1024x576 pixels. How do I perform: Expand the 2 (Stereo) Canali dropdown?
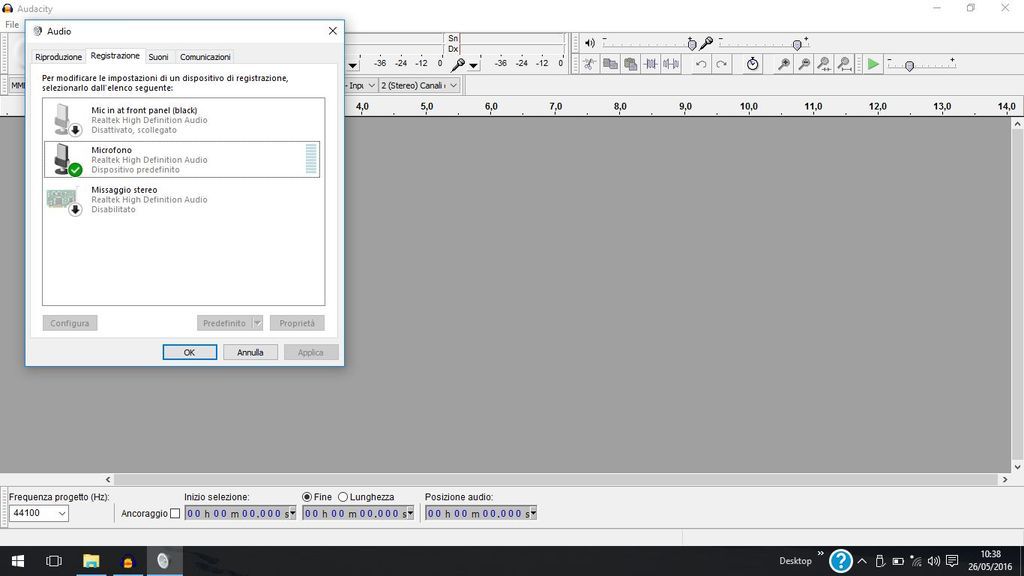tap(453, 86)
